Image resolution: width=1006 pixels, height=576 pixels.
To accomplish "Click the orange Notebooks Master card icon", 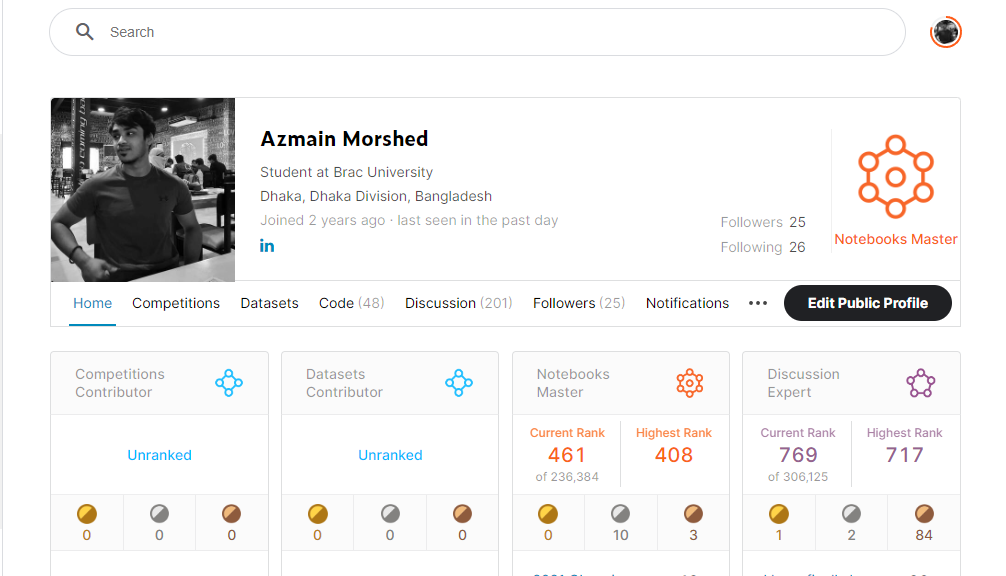I will [690, 383].
